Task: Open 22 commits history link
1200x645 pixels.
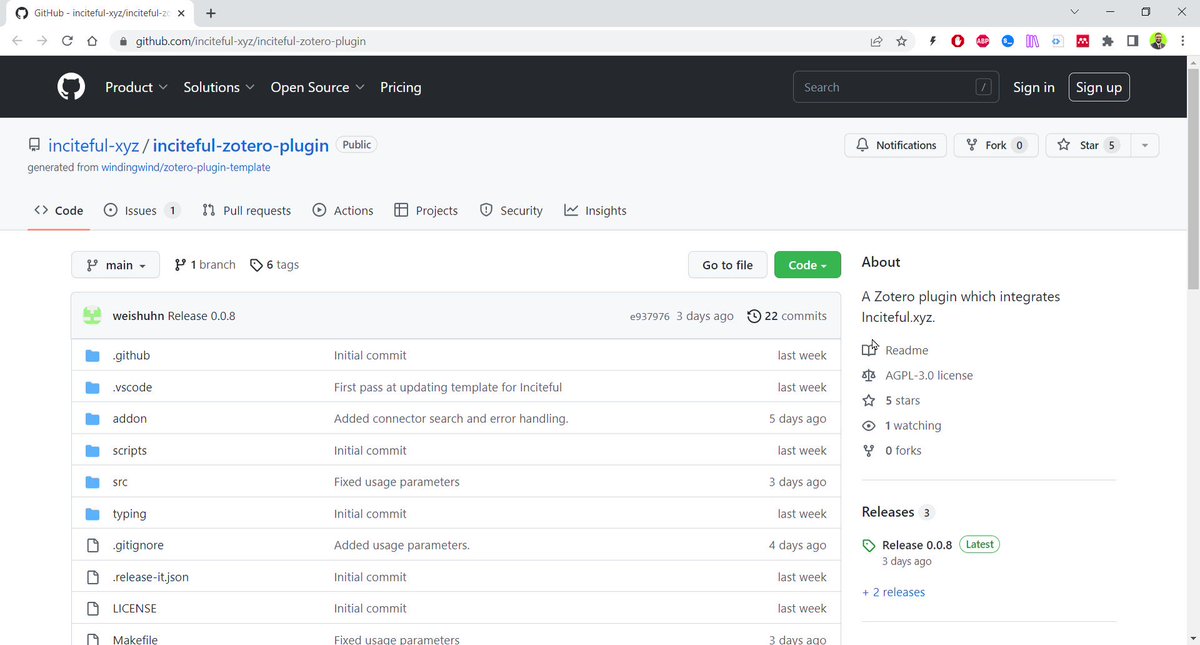Action: [787, 315]
